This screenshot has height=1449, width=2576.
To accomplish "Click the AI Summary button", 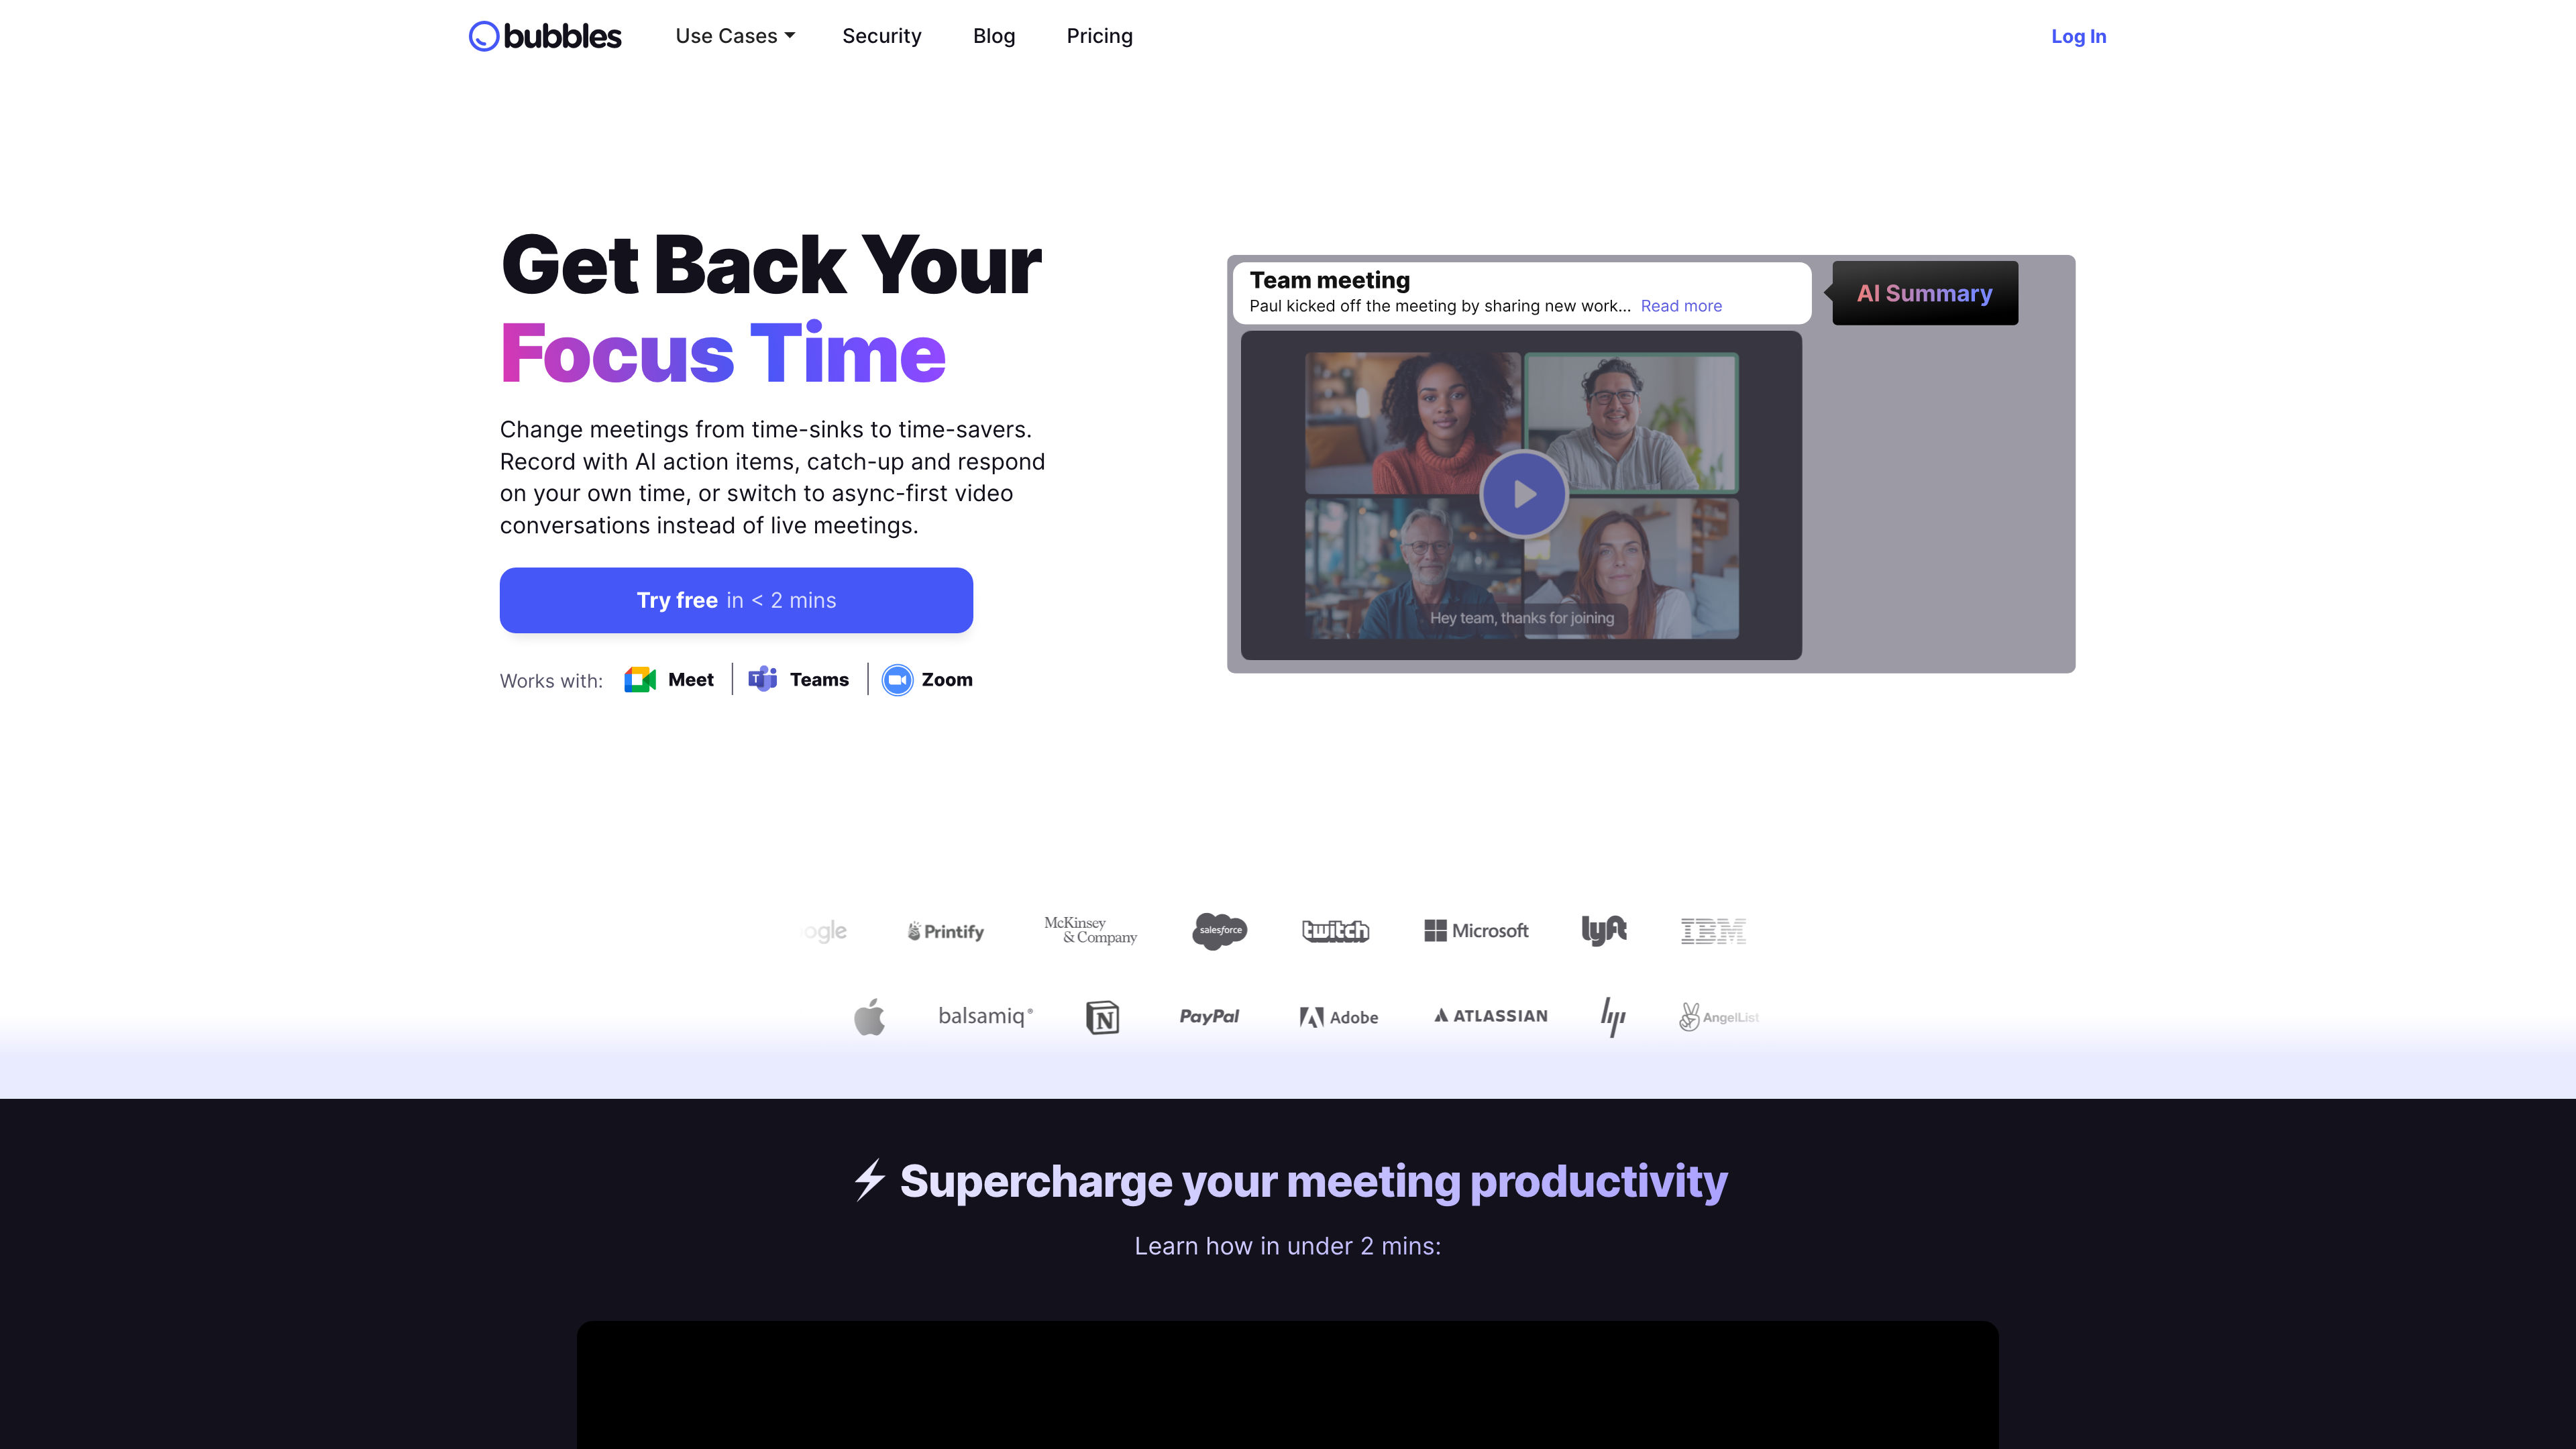I will click(1925, 292).
